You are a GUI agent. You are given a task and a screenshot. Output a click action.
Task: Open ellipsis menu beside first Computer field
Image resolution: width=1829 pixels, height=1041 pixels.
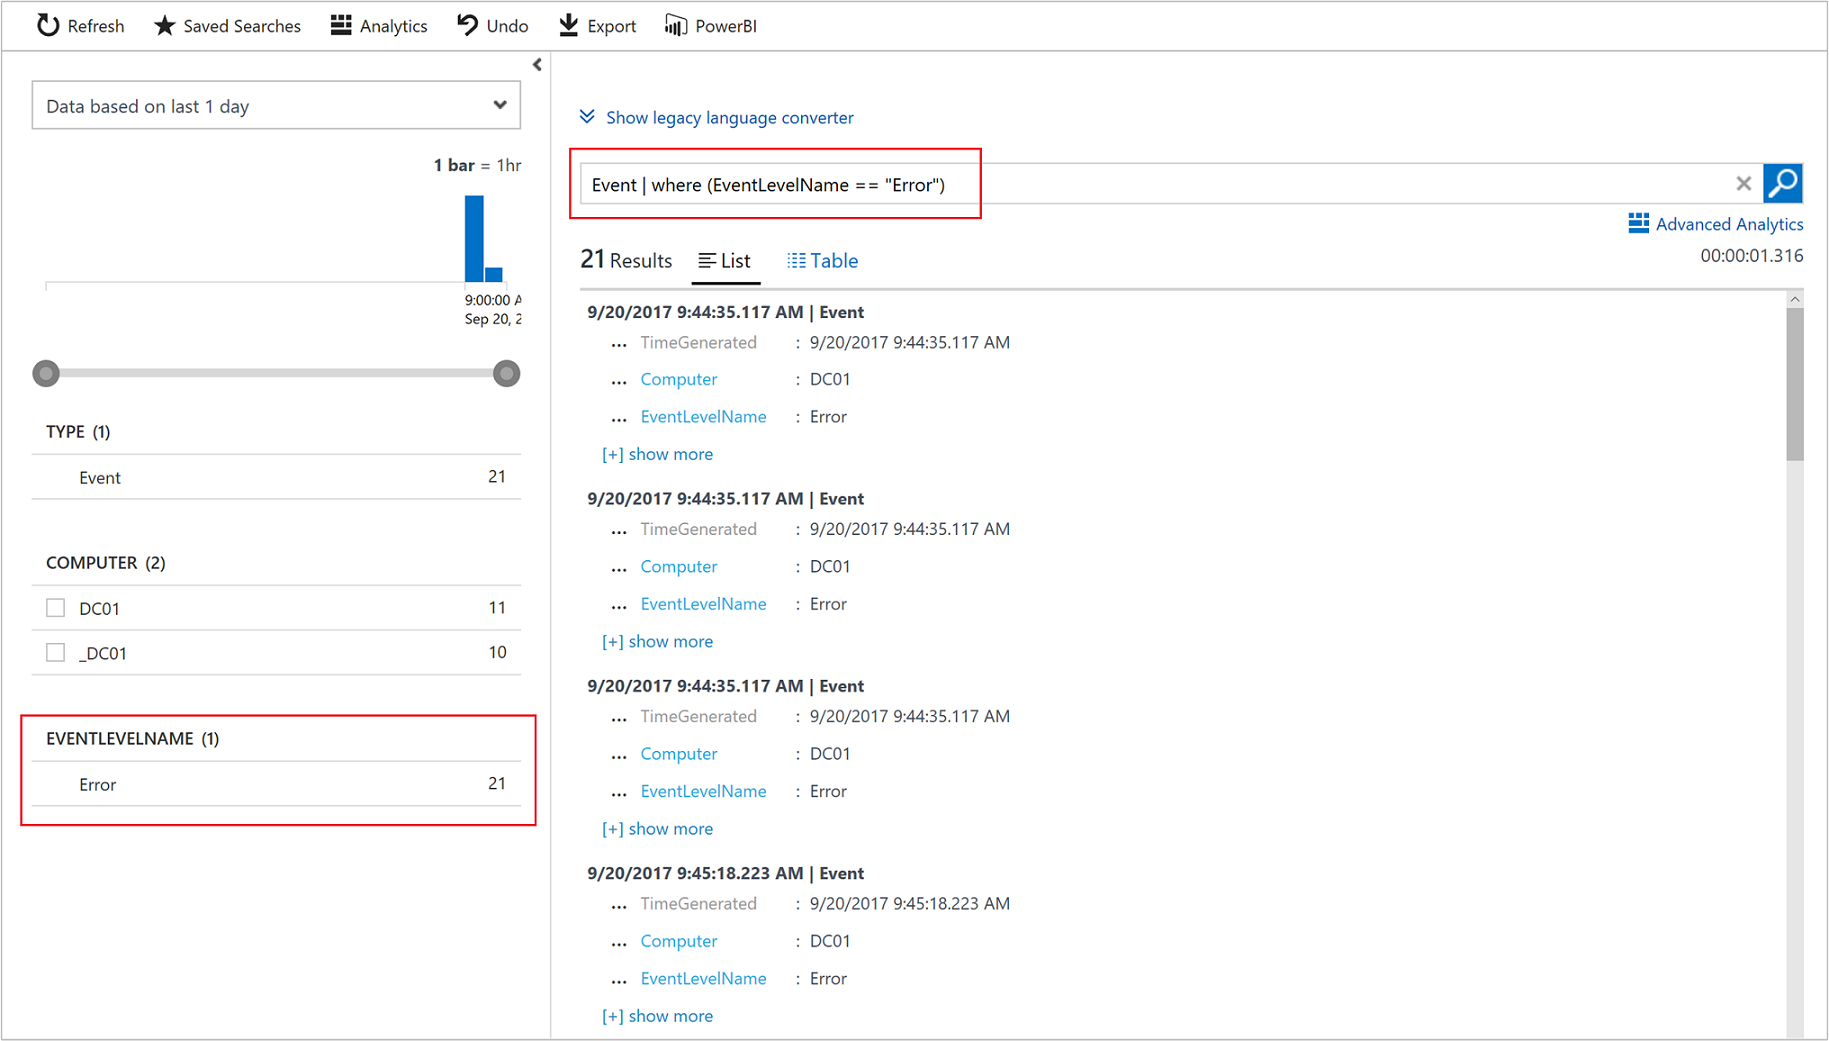tap(619, 381)
